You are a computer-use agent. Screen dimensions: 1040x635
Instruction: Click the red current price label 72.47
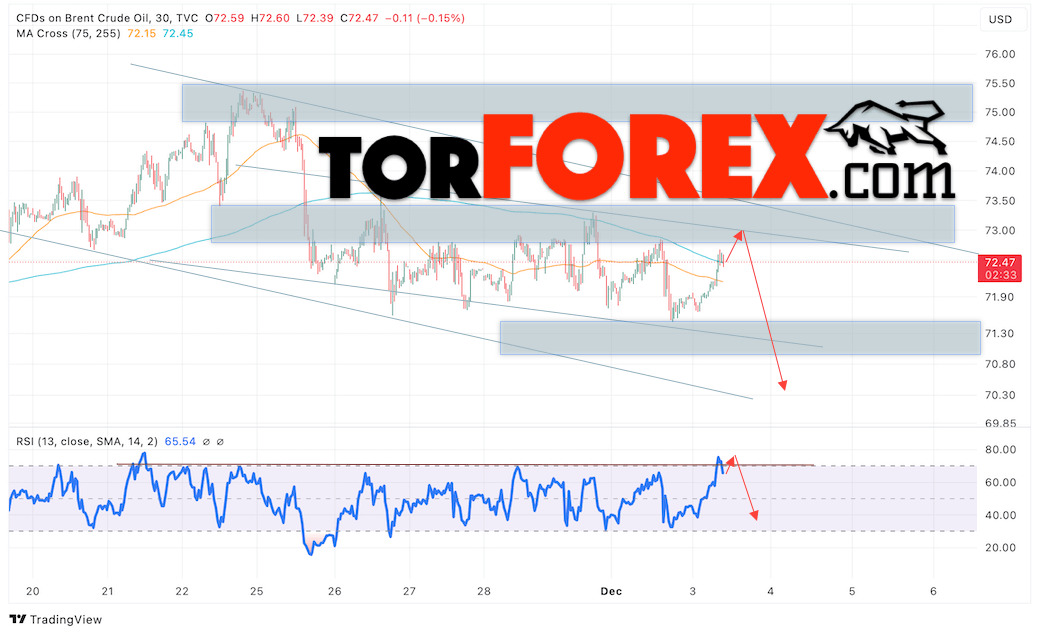tap(1000, 263)
